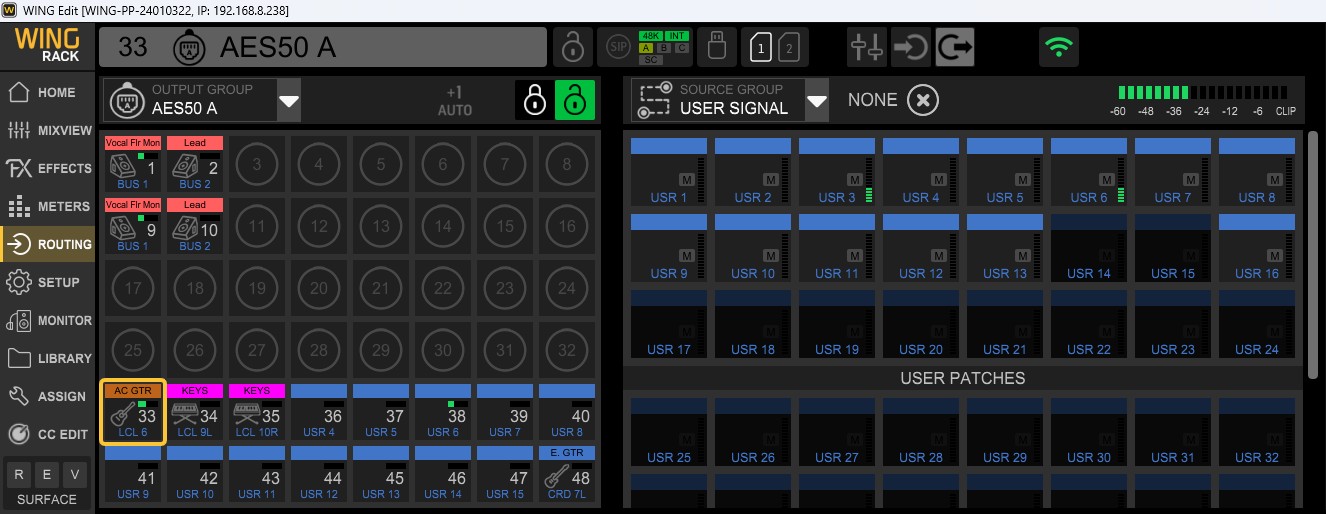This screenshot has width=1326, height=514.
Task: Select SD card 2 icon
Action: click(788, 47)
